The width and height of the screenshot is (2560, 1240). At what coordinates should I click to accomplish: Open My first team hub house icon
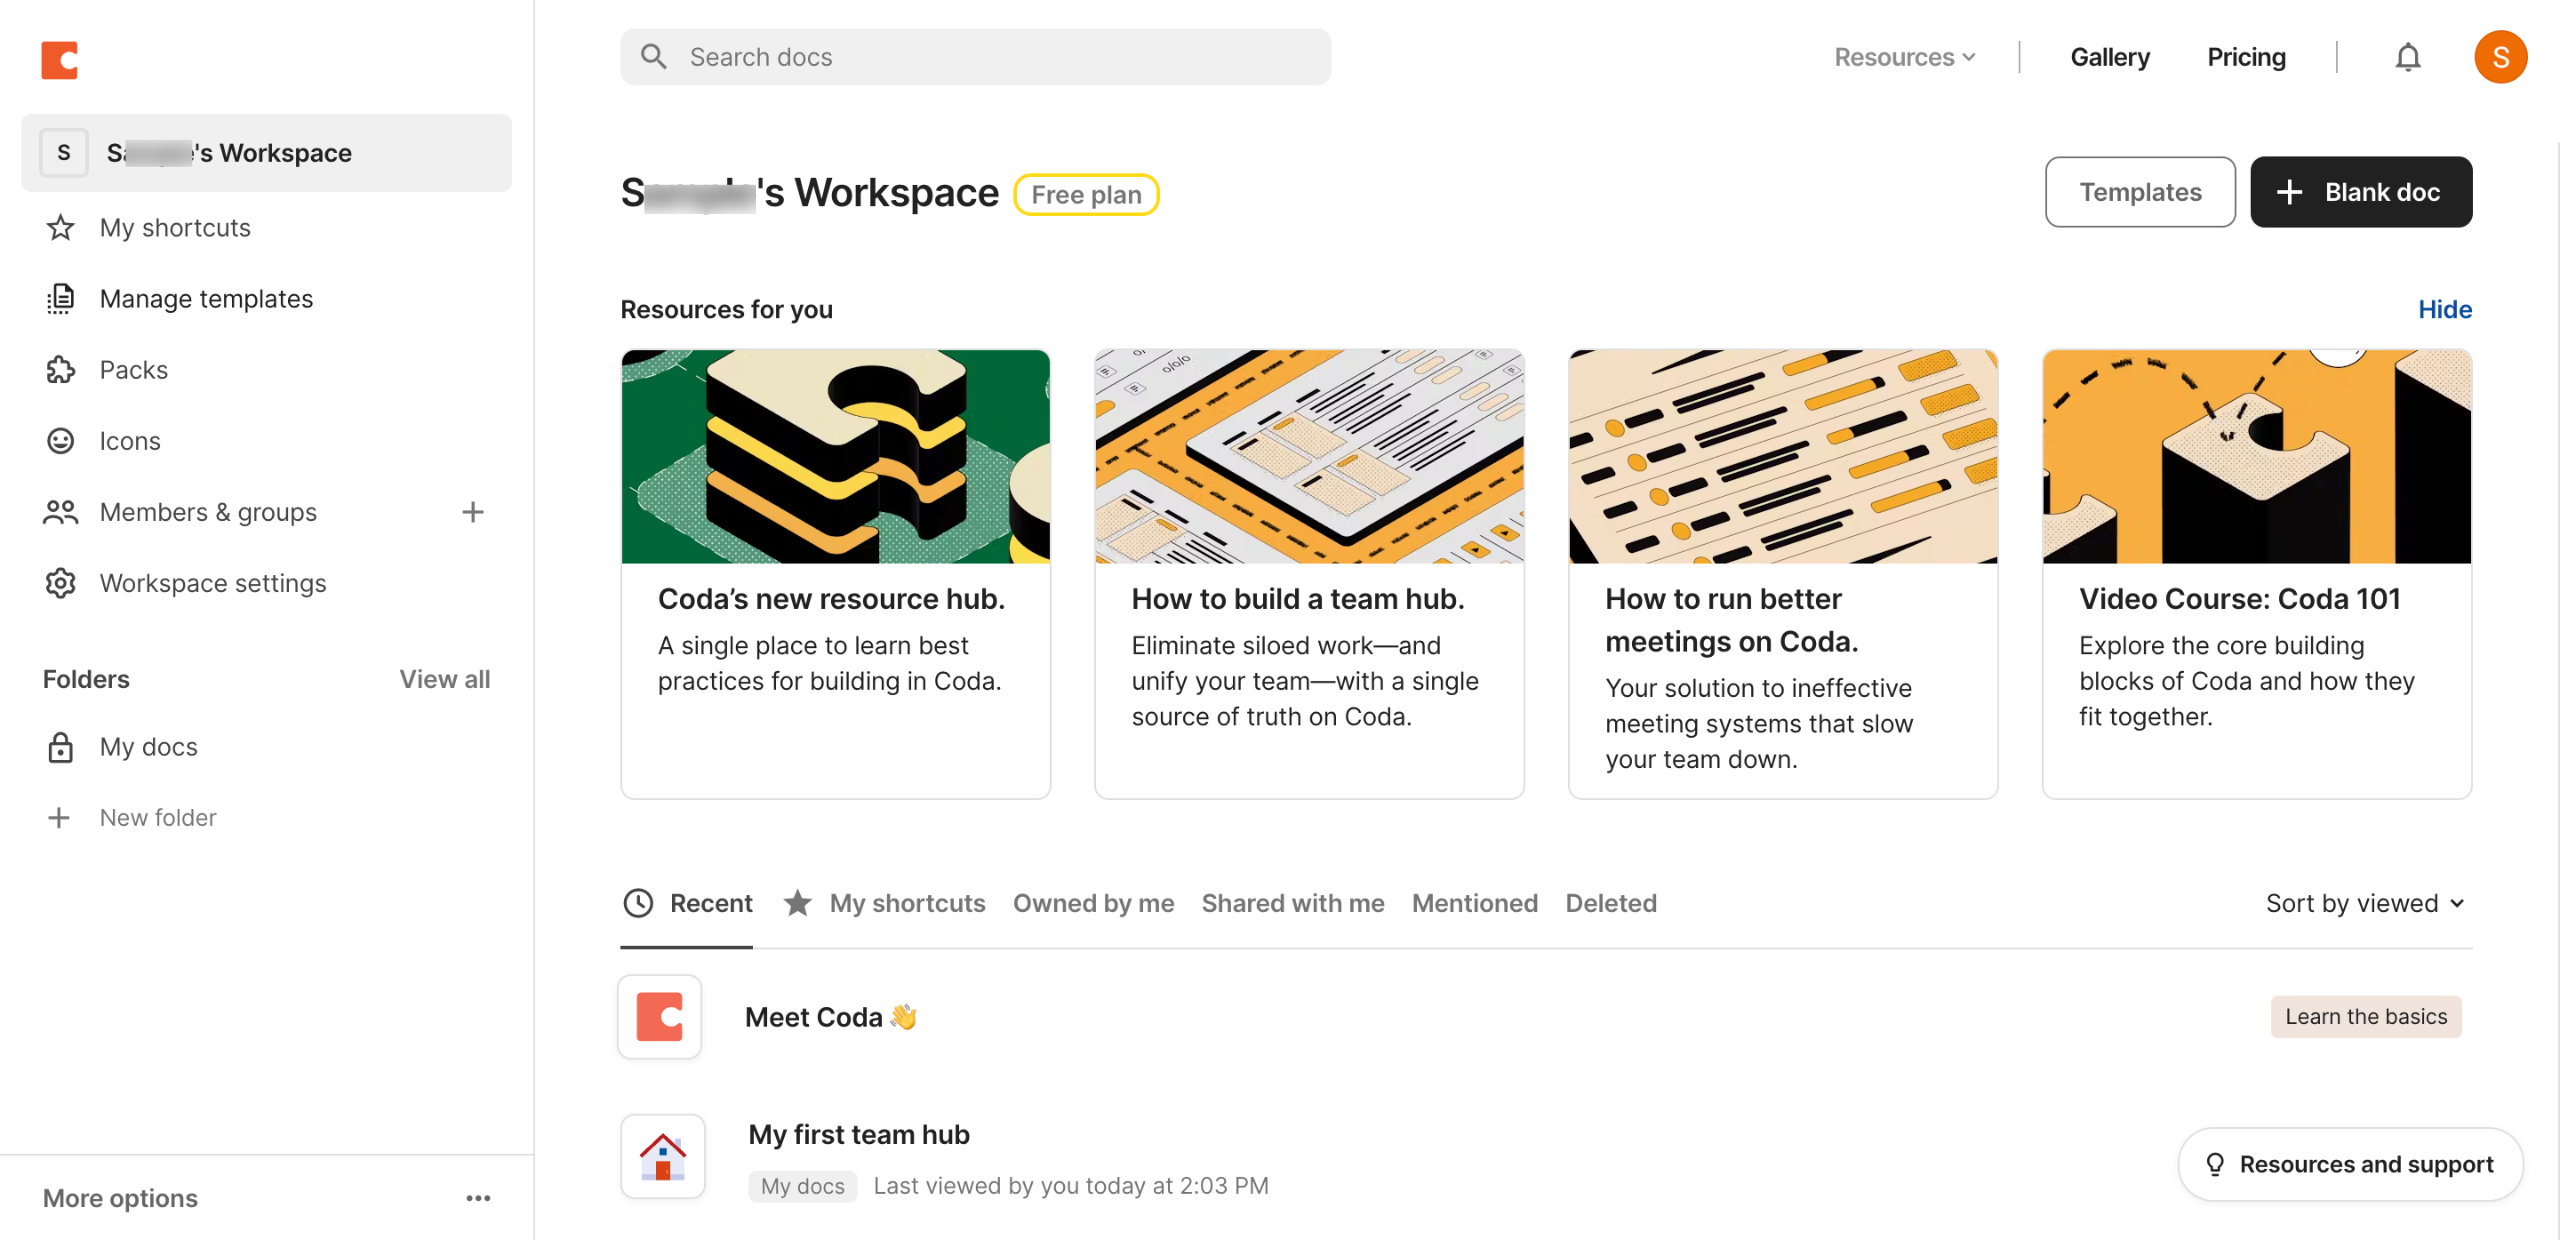(x=662, y=1156)
